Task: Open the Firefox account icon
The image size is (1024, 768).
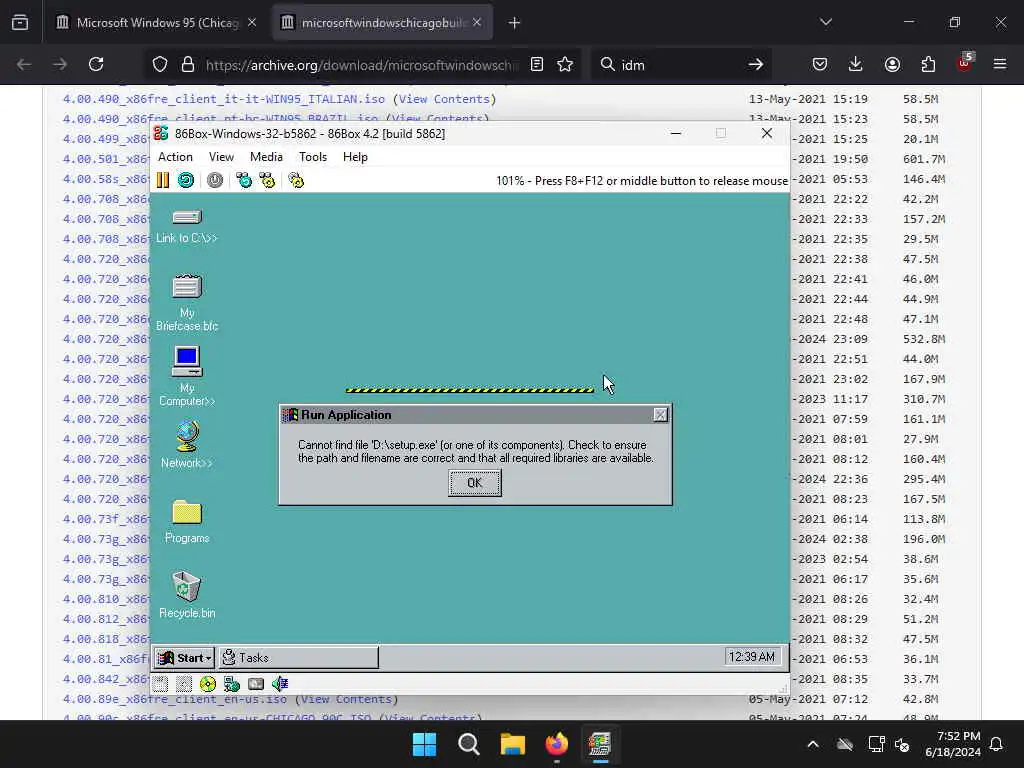Action: [892, 64]
